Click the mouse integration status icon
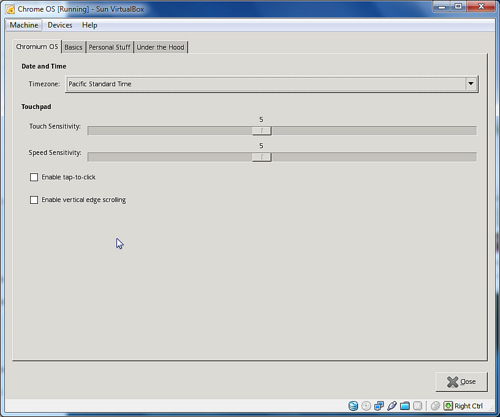The height and width of the screenshot is (417, 500). tap(435, 406)
